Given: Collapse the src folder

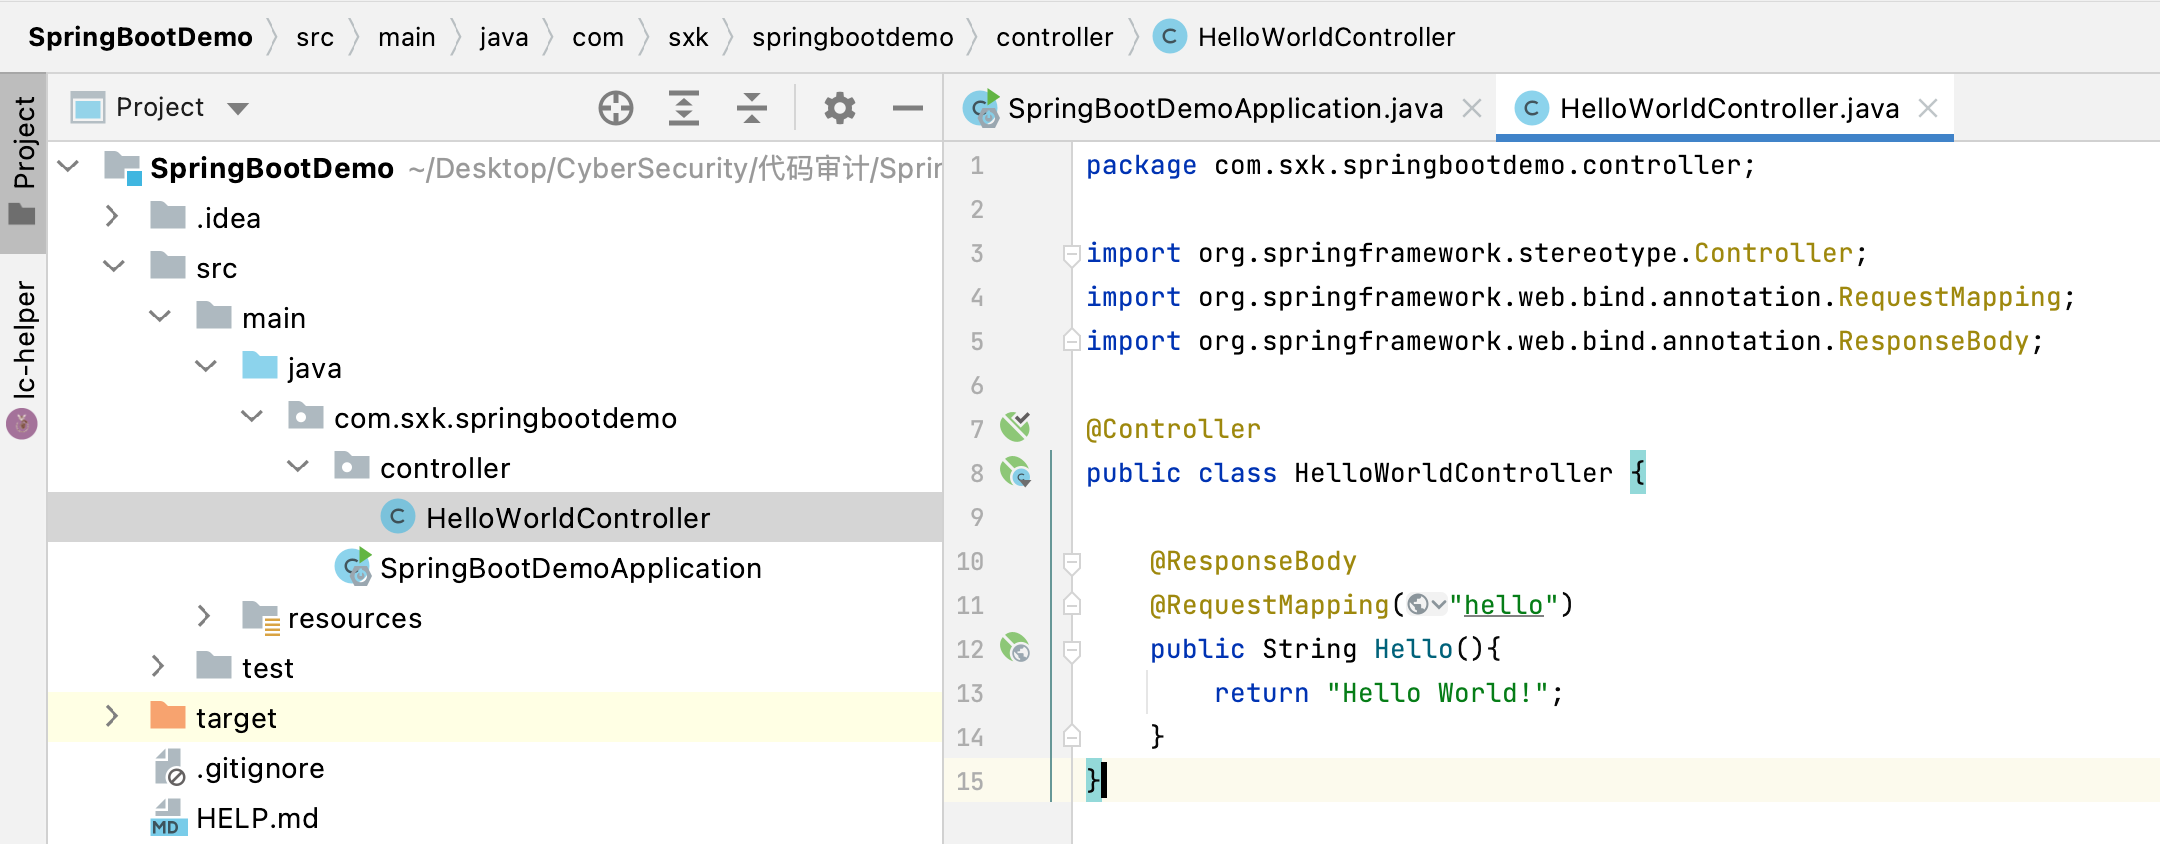Looking at the screenshot, I should click(114, 267).
